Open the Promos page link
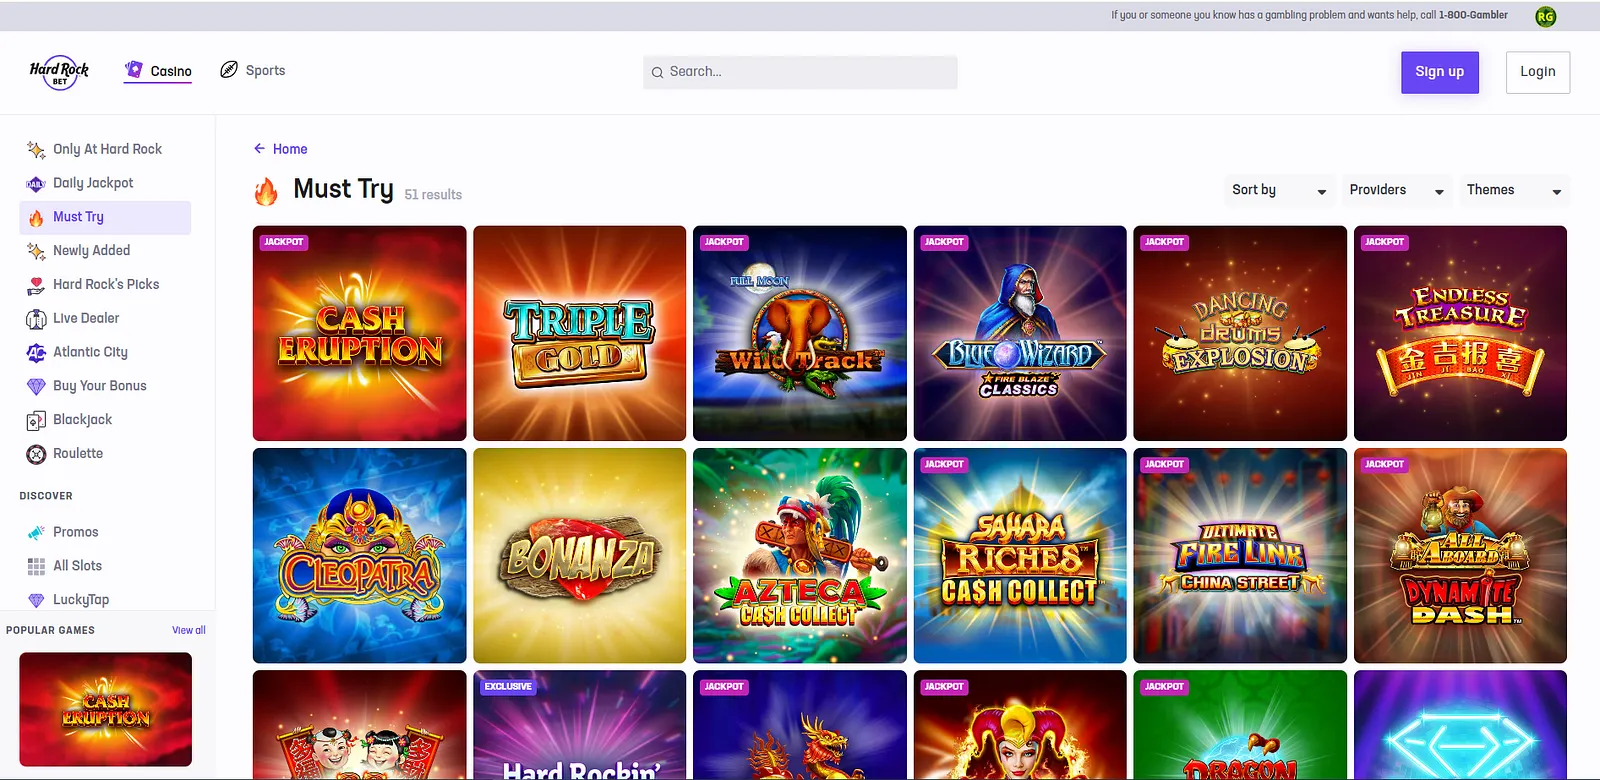This screenshot has width=1600, height=780. click(x=75, y=532)
